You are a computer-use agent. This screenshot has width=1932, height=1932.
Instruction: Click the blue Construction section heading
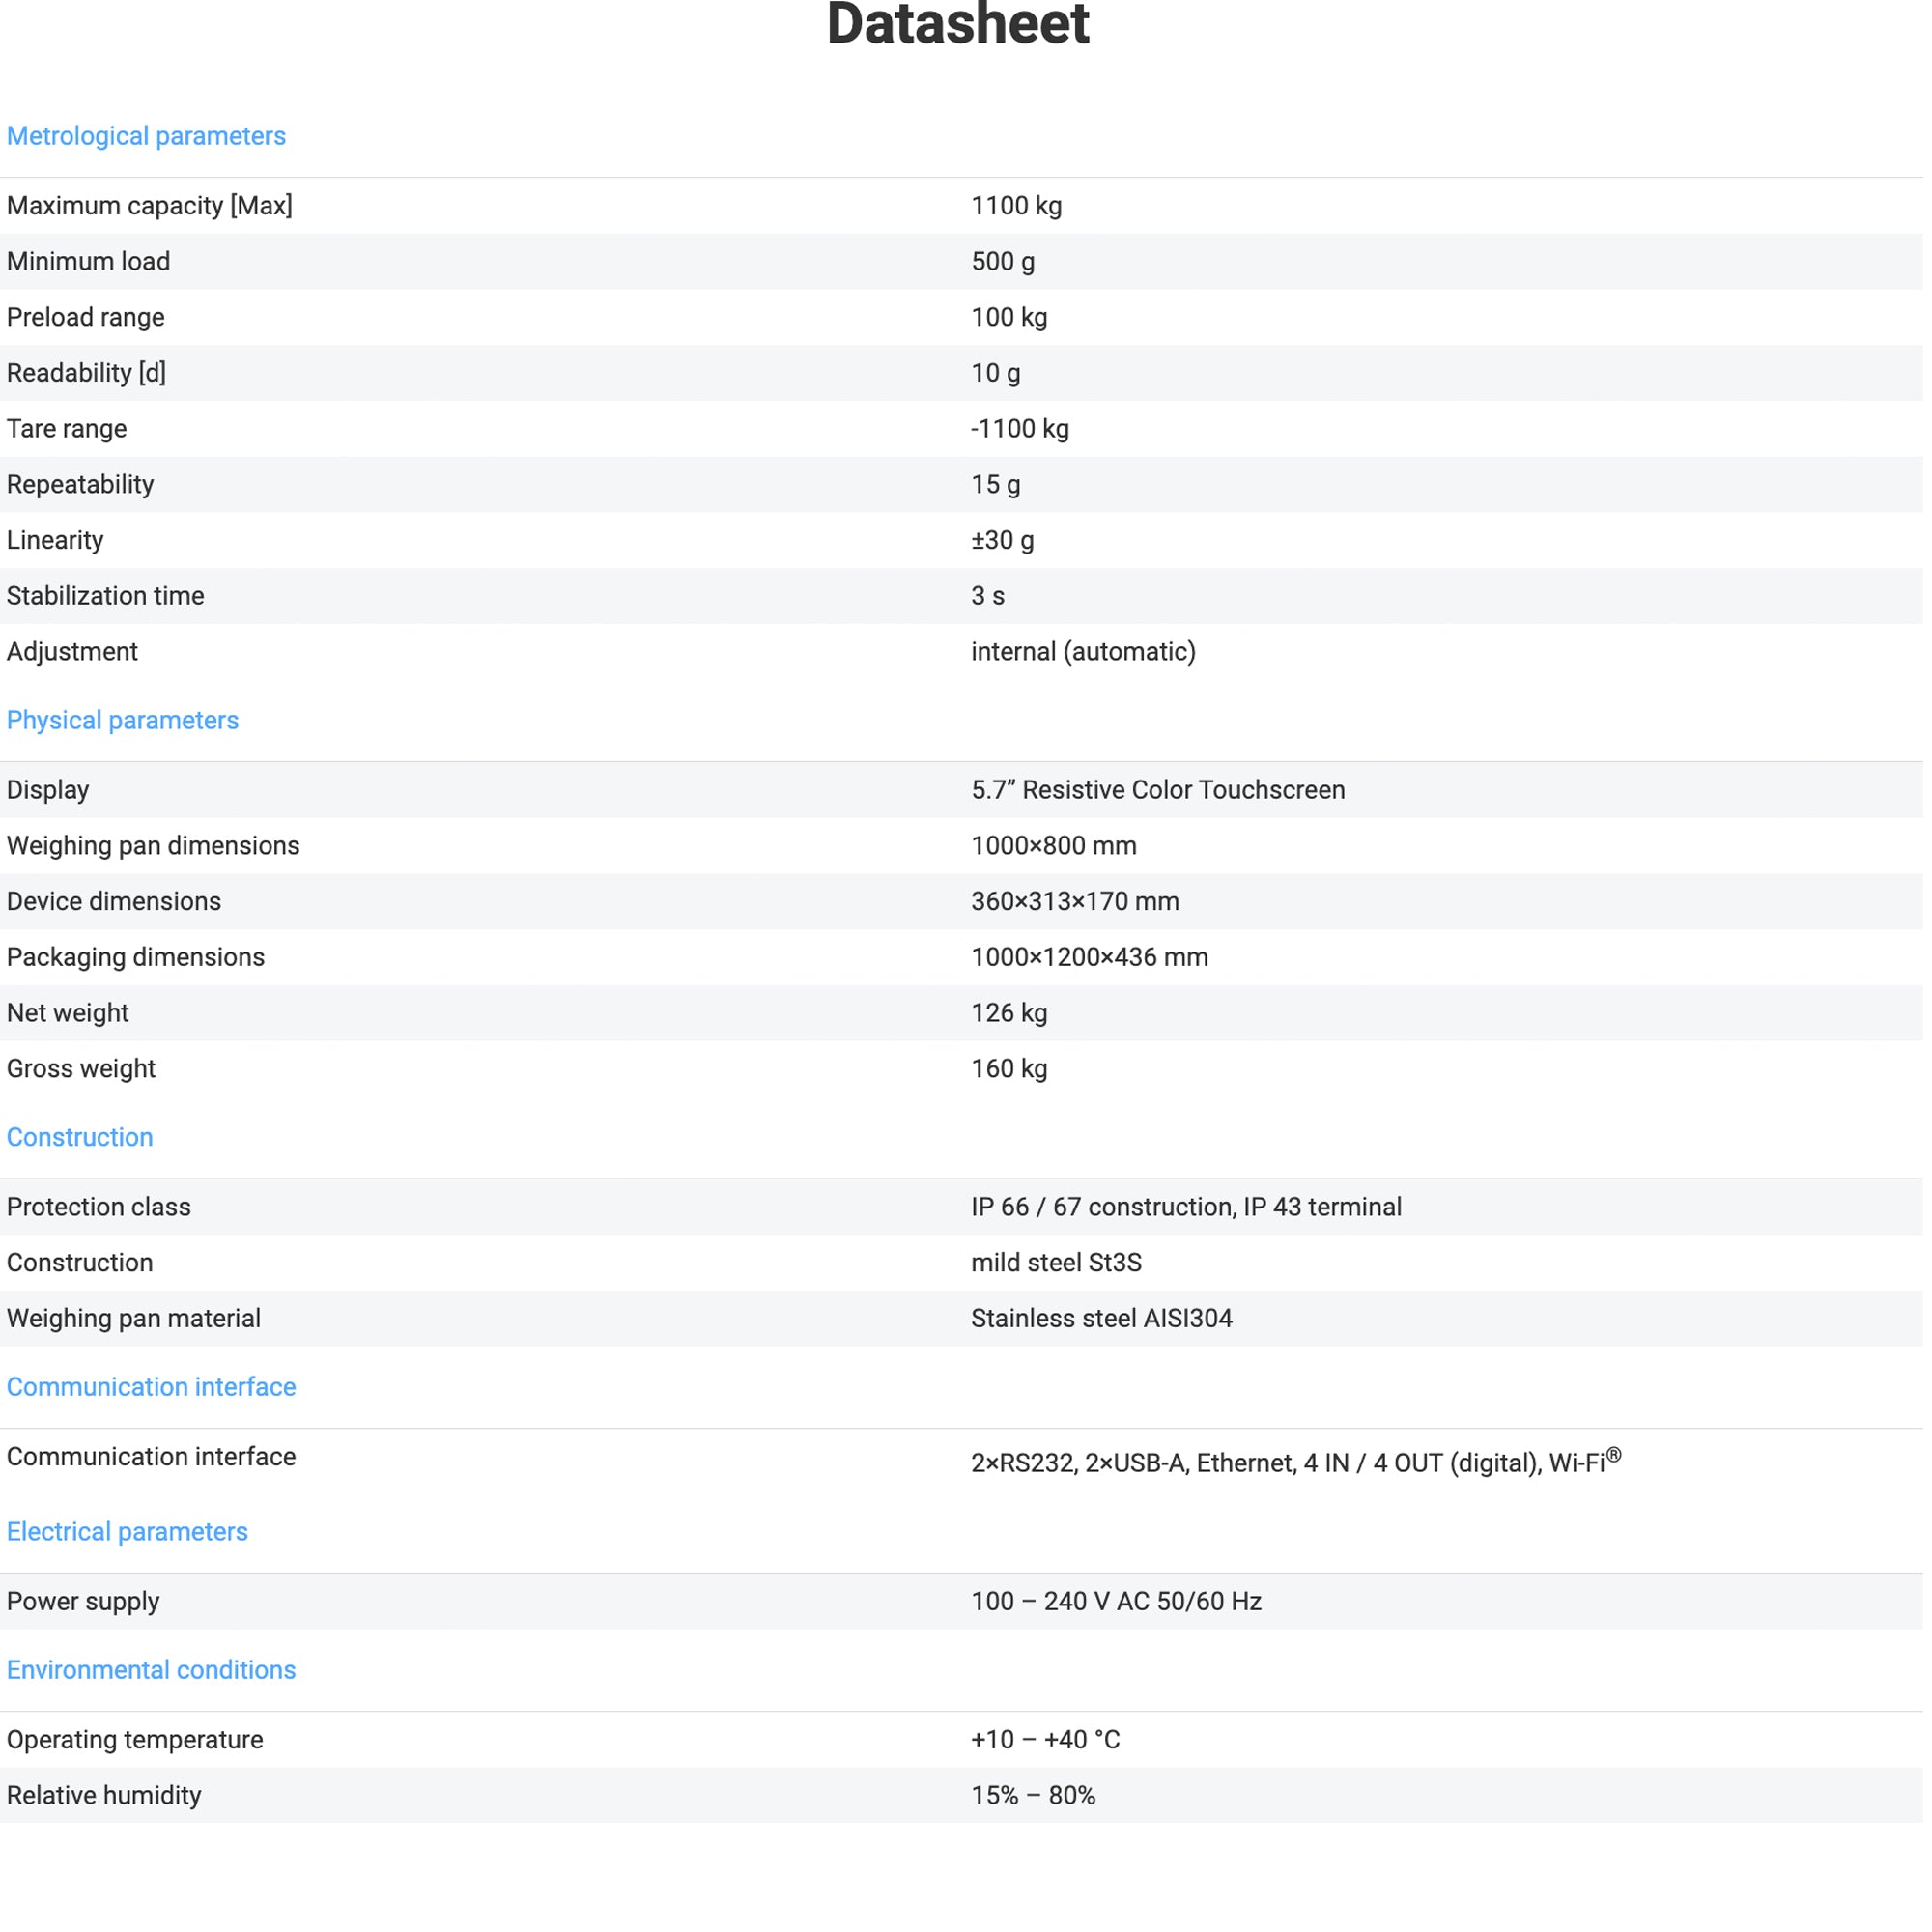tap(80, 1137)
